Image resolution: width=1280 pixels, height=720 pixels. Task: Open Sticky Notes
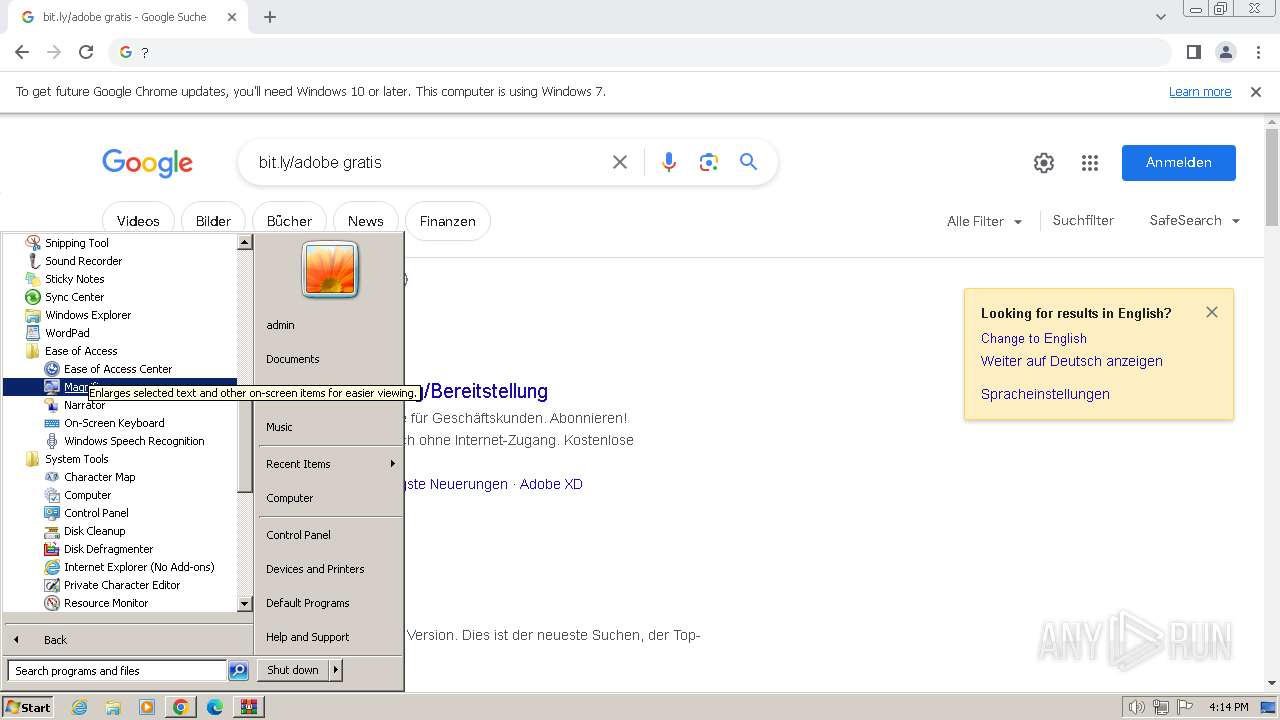(x=74, y=279)
